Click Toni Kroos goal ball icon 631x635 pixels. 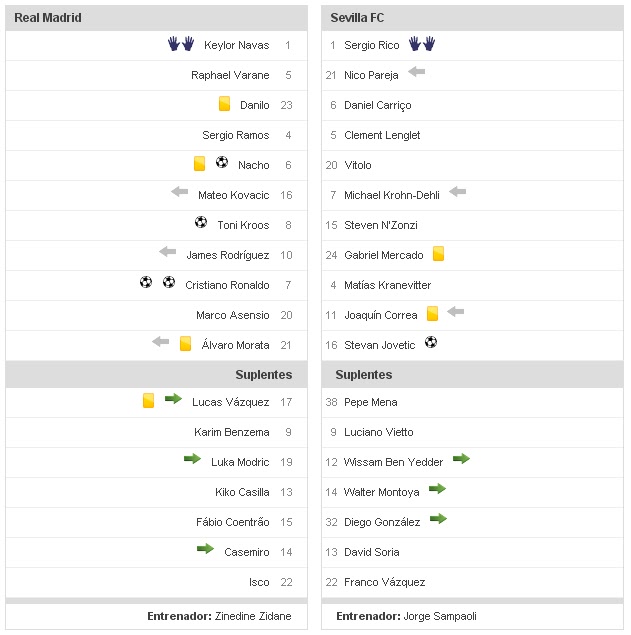(x=201, y=223)
